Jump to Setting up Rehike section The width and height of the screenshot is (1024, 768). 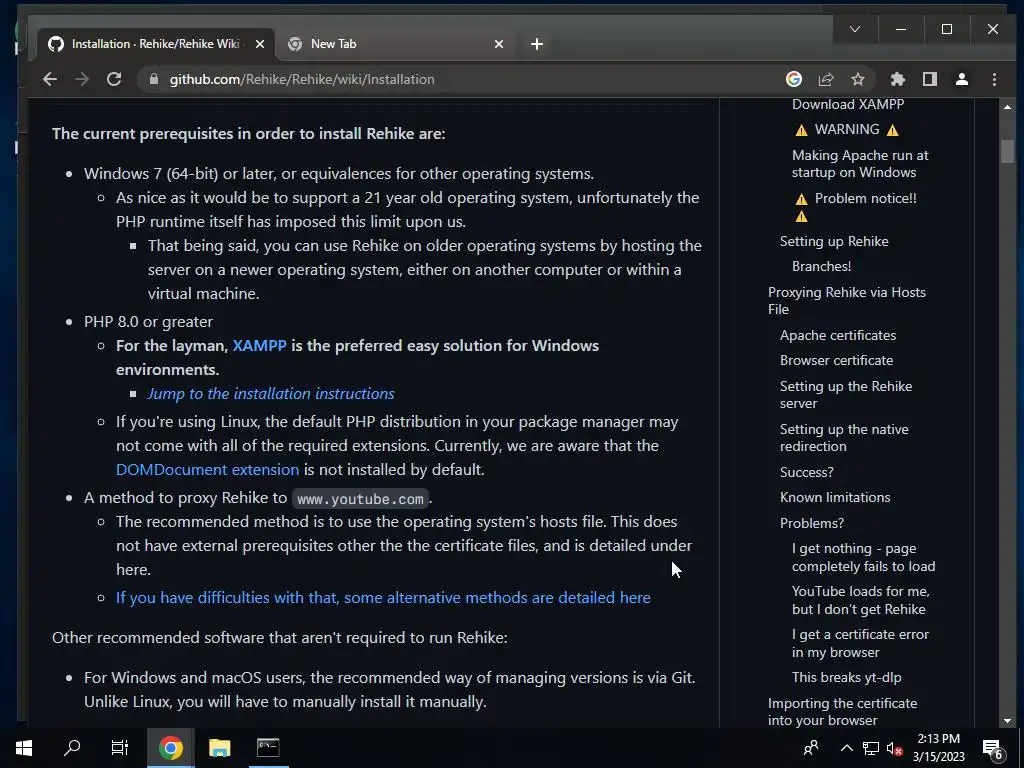pyautogui.click(x=834, y=242)
